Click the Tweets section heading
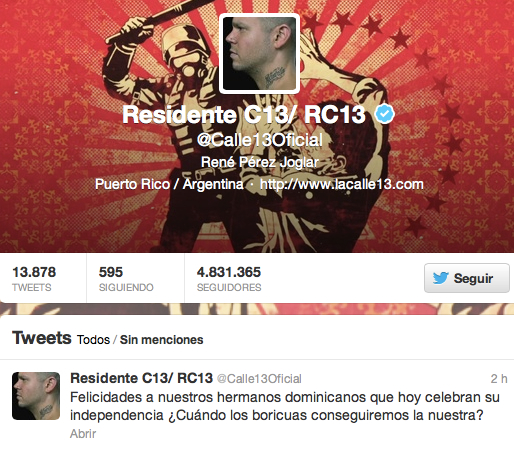This screenshot has width=514, height=450. (x=42, y=338)
